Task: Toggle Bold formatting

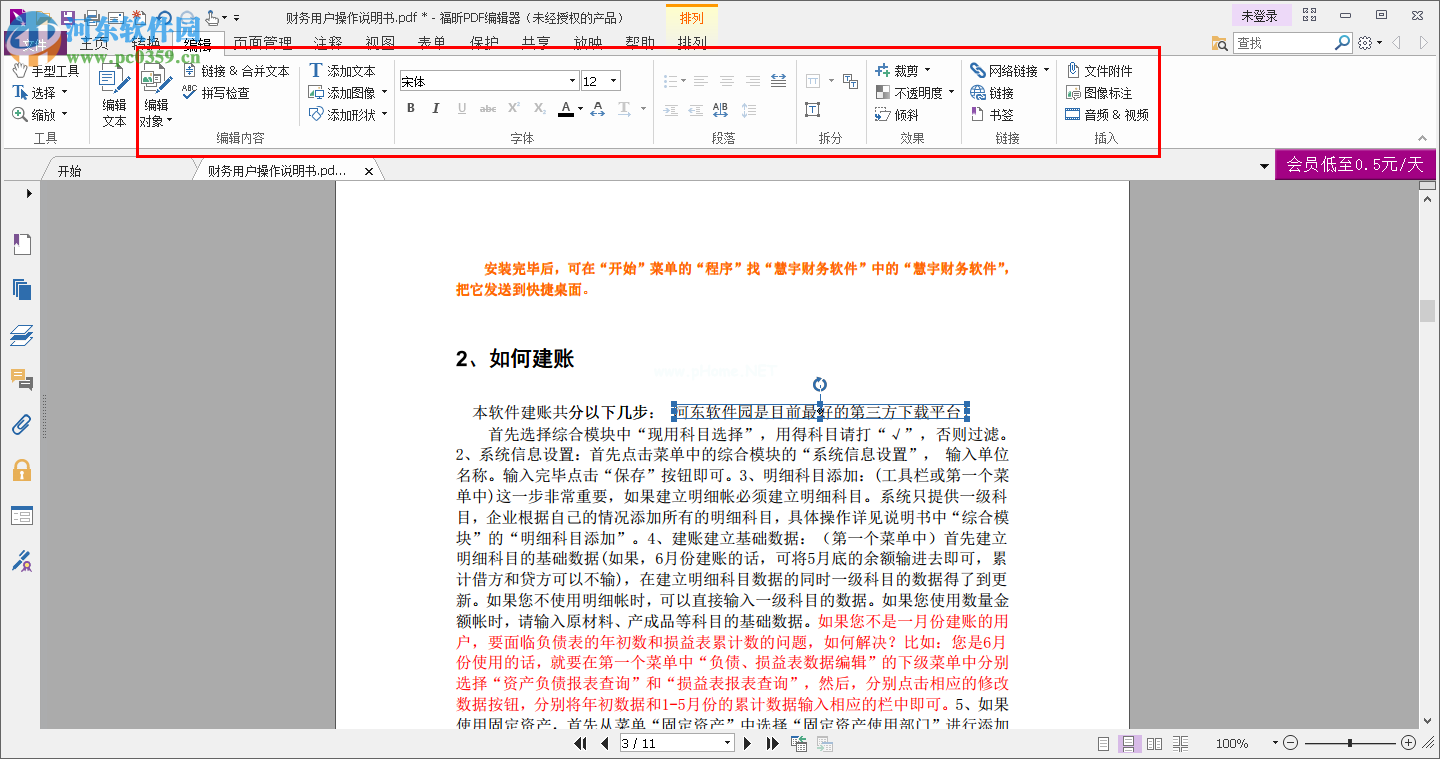Action: (x=410, y=108)
